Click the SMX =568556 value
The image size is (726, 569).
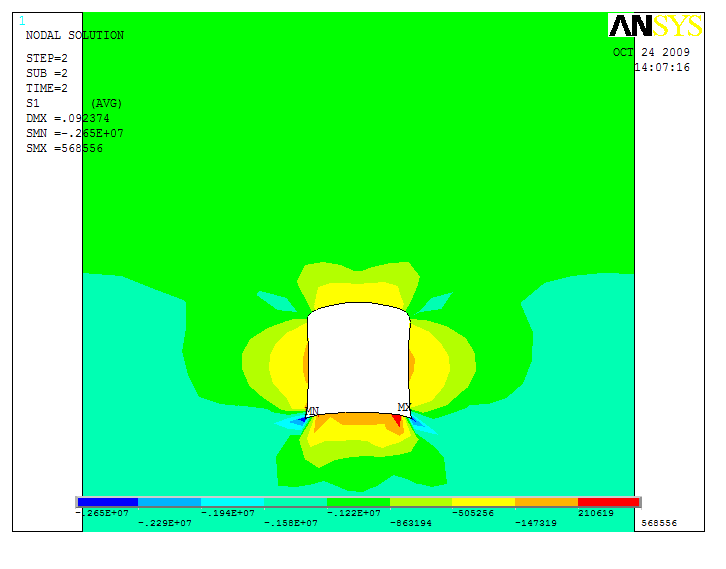click(x=64, y=148)
